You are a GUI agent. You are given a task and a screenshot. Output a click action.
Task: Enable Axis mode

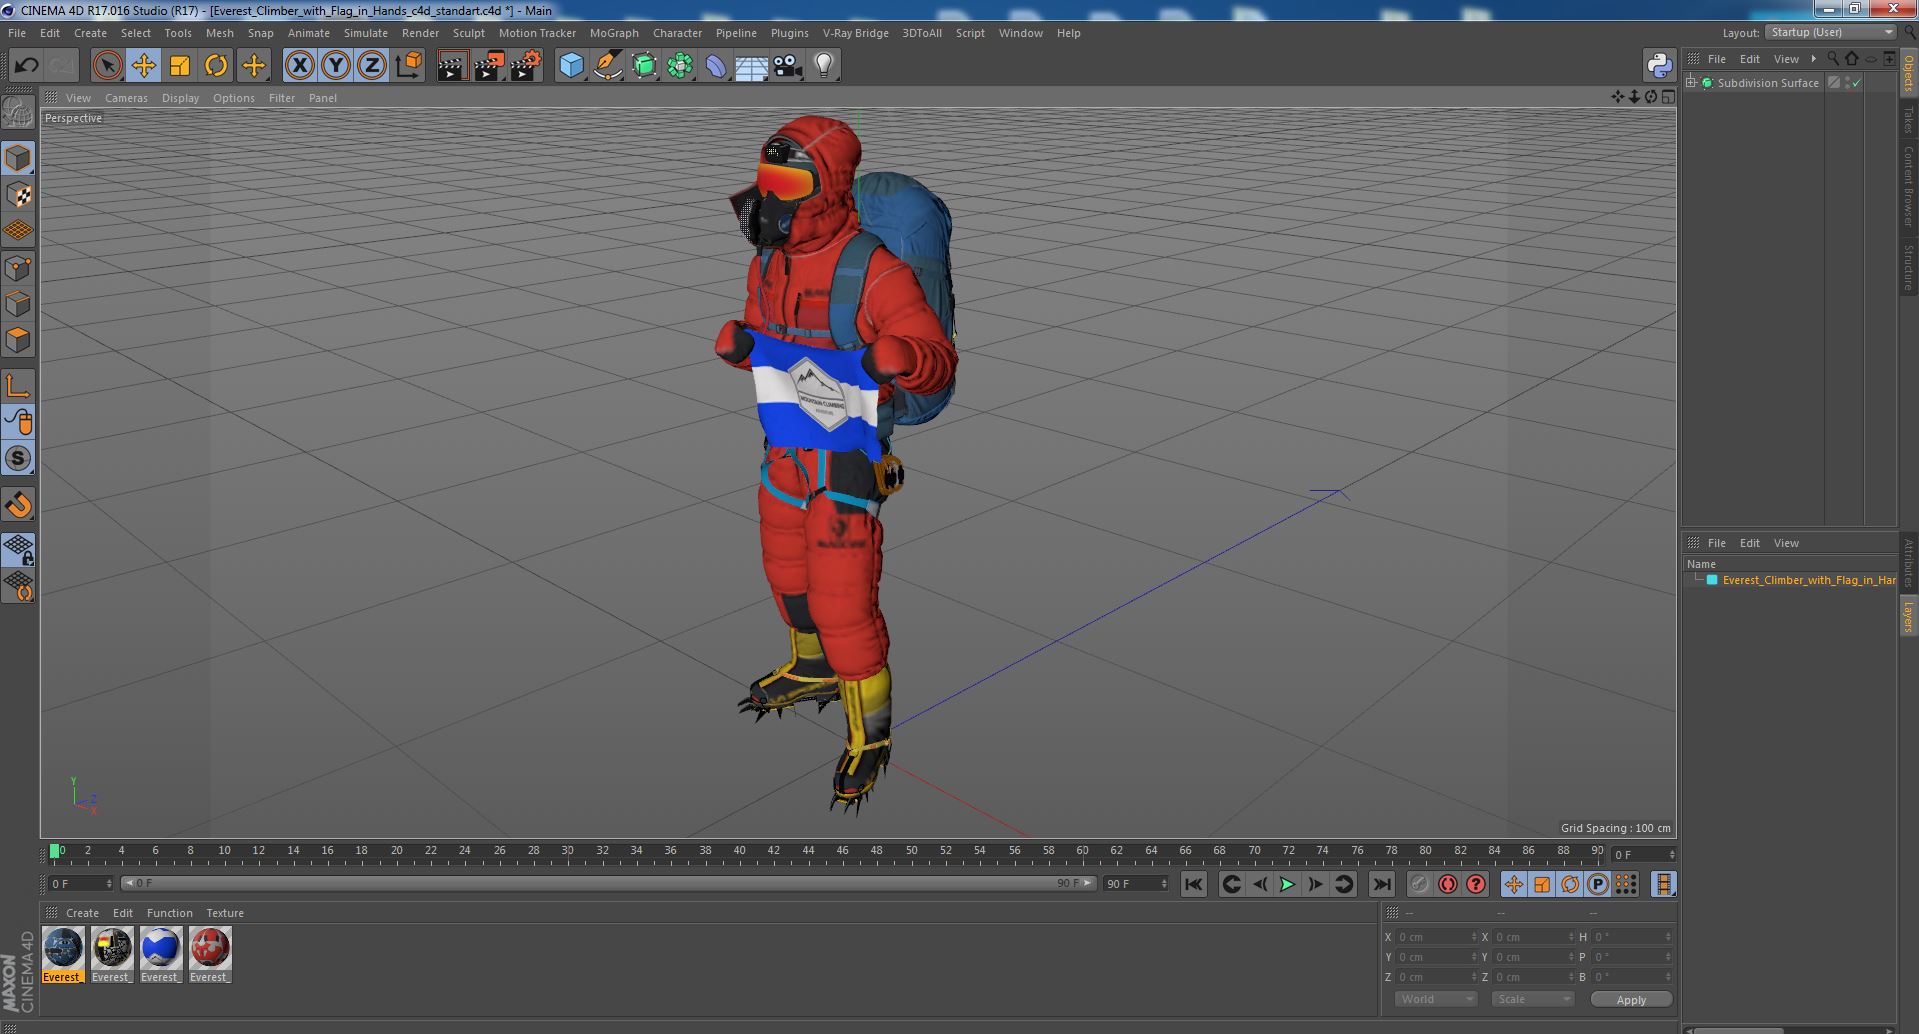[x=18, y=386]
